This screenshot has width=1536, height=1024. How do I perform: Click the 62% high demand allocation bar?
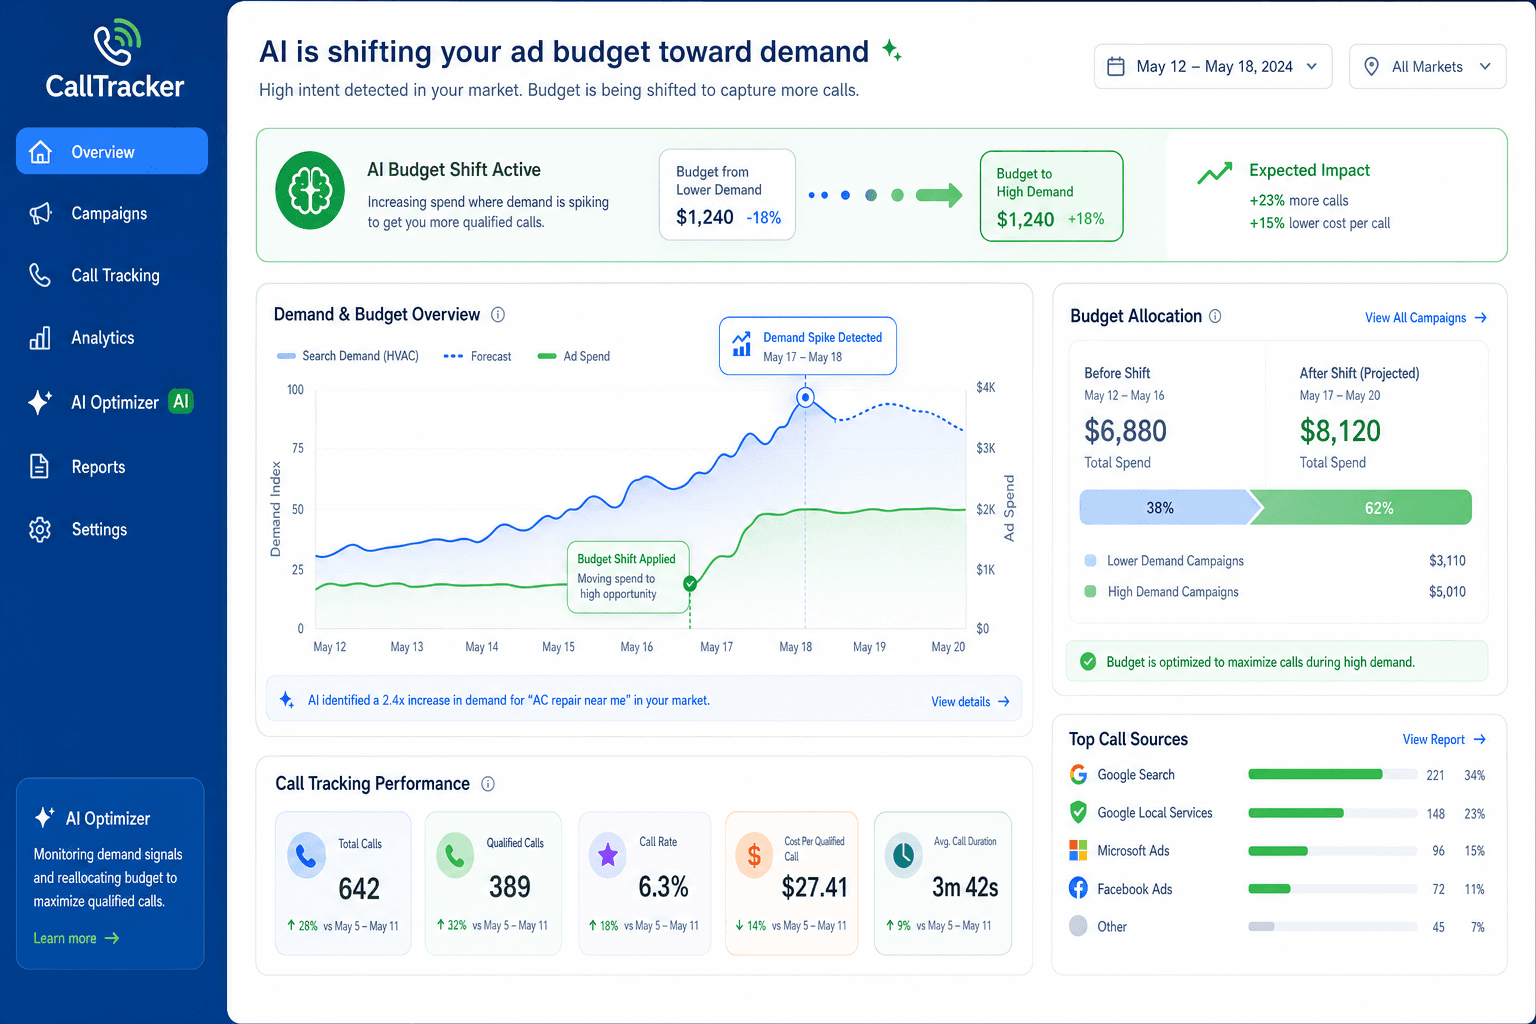coord(1362,507)
